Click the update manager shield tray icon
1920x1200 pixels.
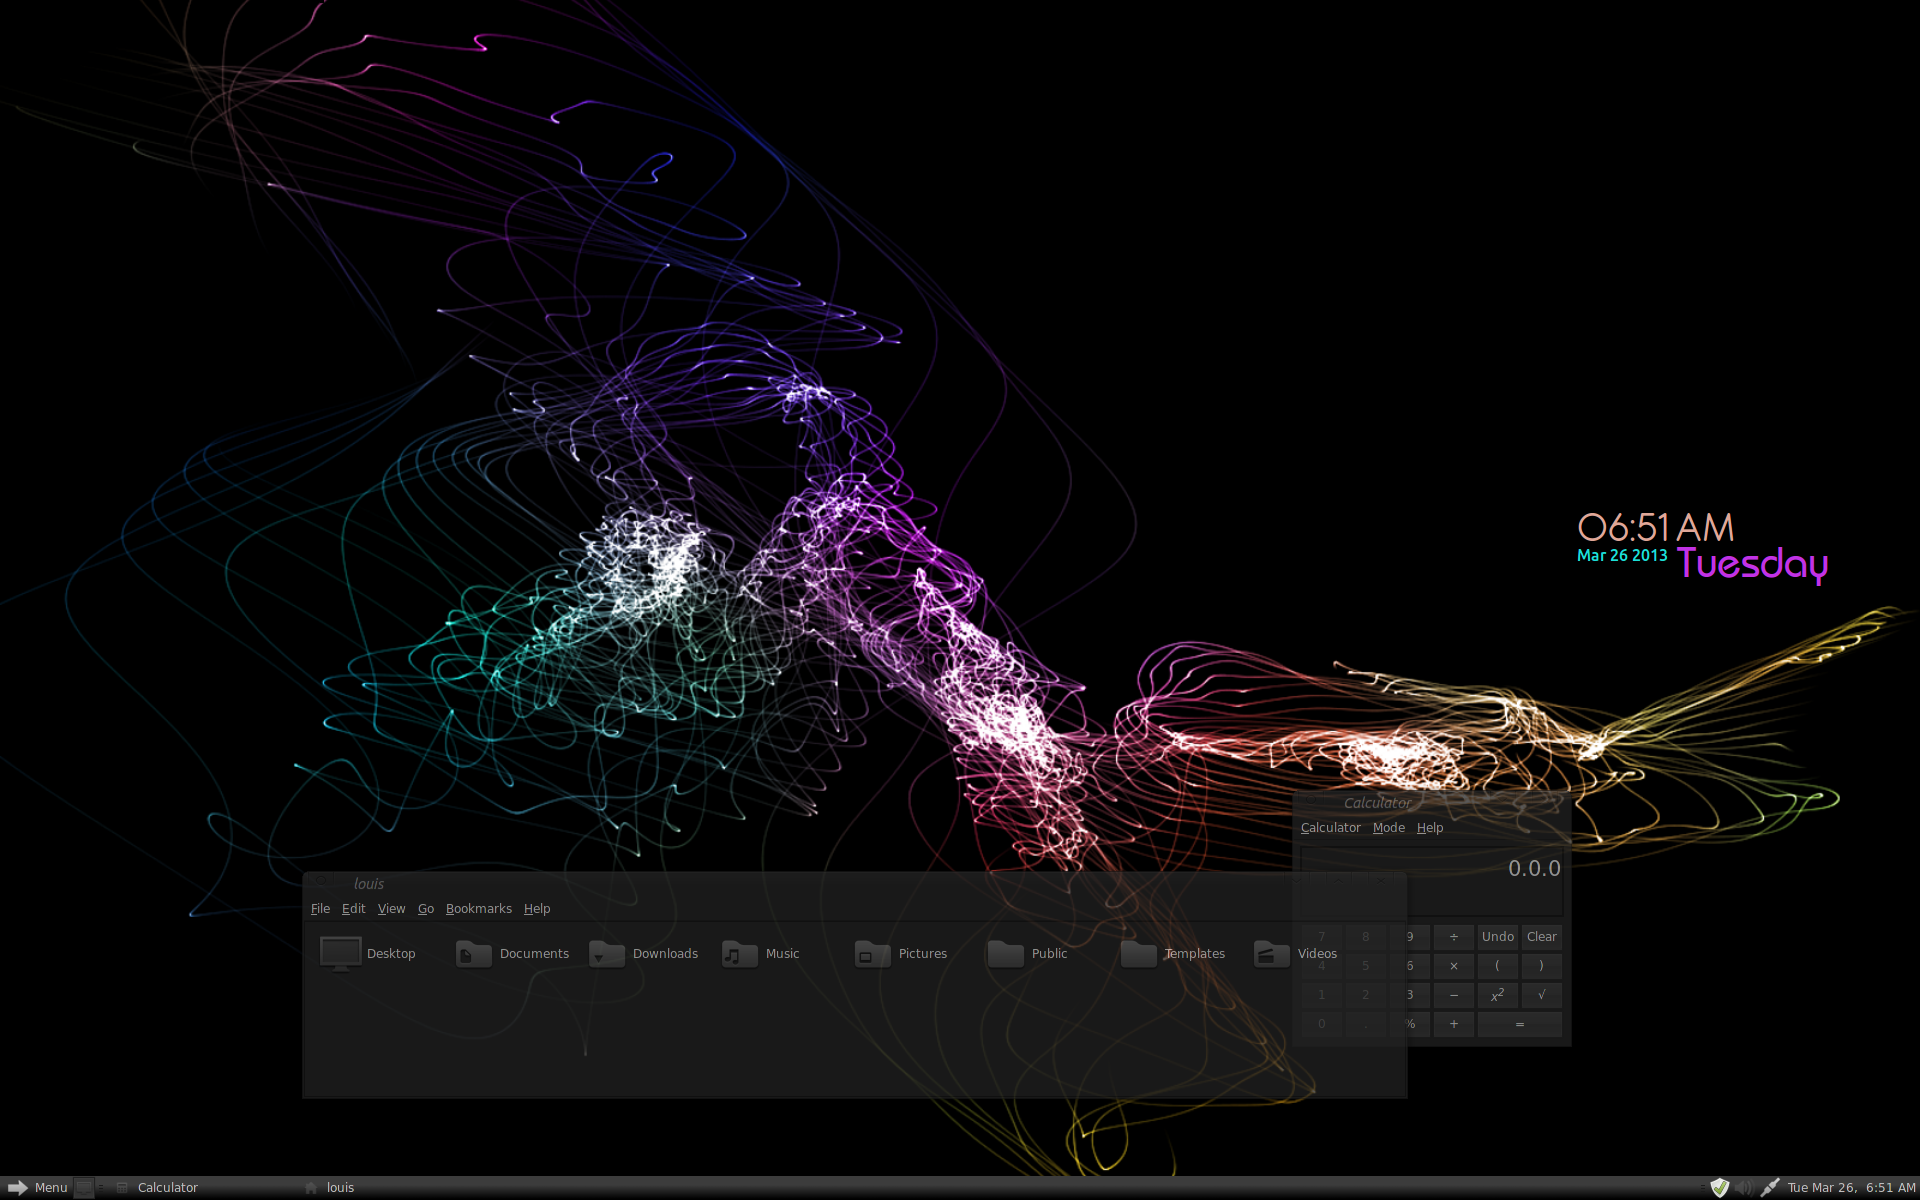[1719, 1187]
